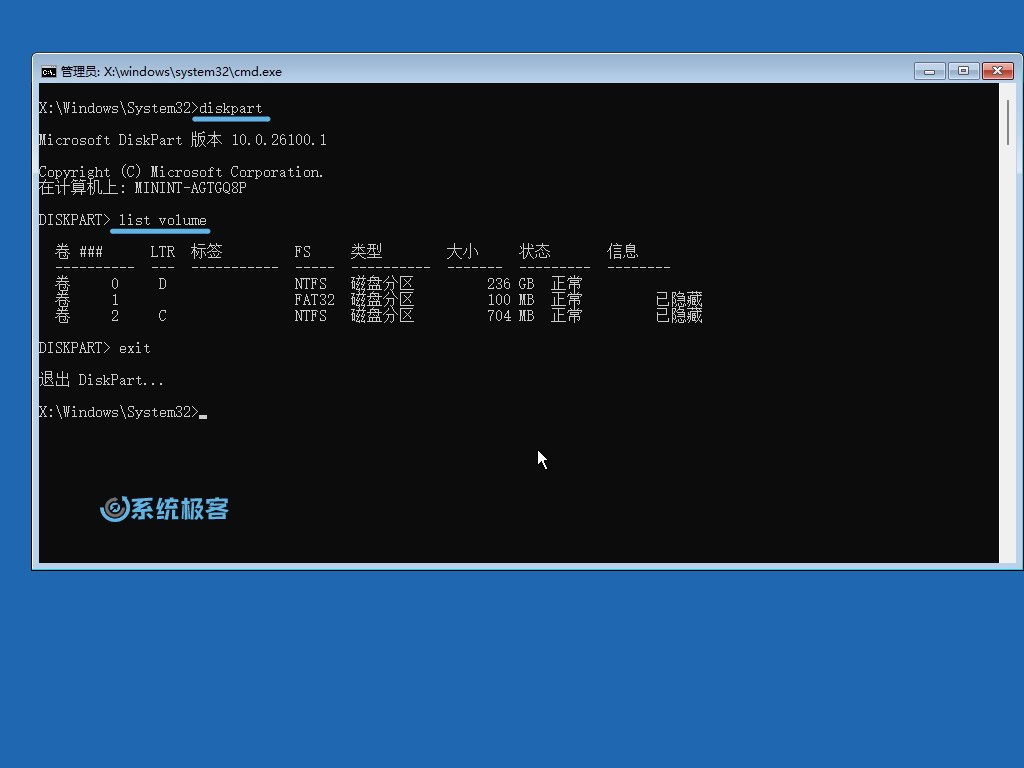Click the 'list volume' command text
The image size is (1024, 768).
click(163, 220)
